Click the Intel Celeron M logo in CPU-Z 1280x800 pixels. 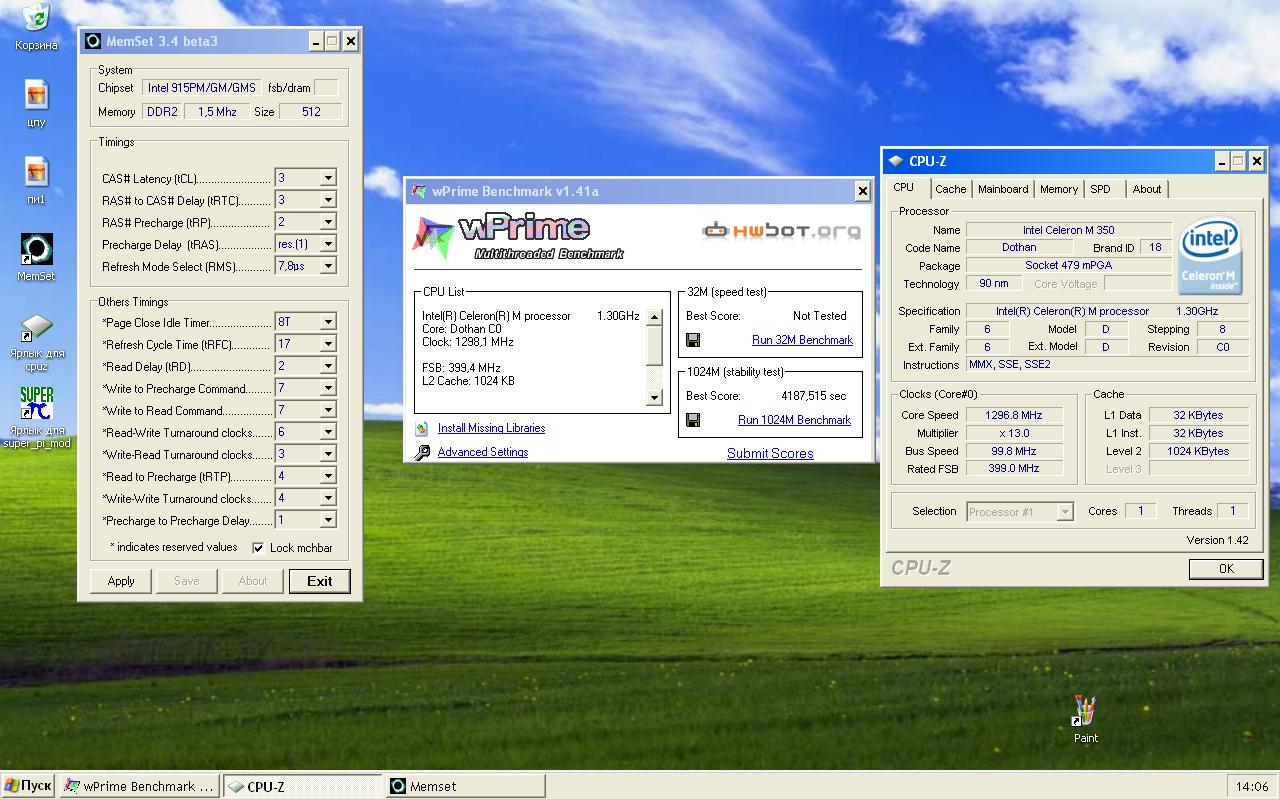pos(1210,256)
